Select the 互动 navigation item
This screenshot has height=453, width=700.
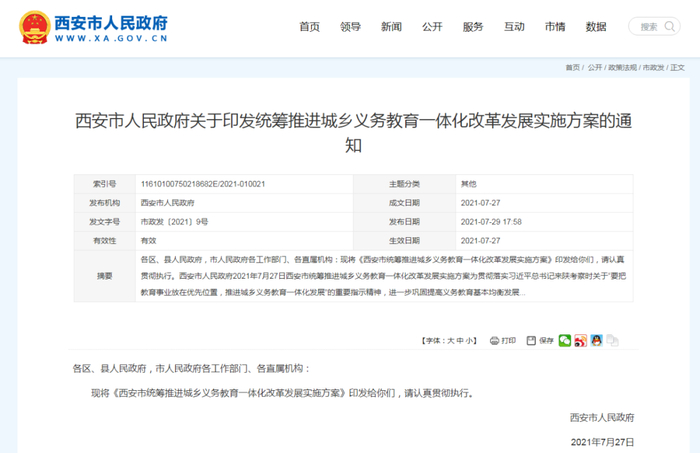pos(514,26)
